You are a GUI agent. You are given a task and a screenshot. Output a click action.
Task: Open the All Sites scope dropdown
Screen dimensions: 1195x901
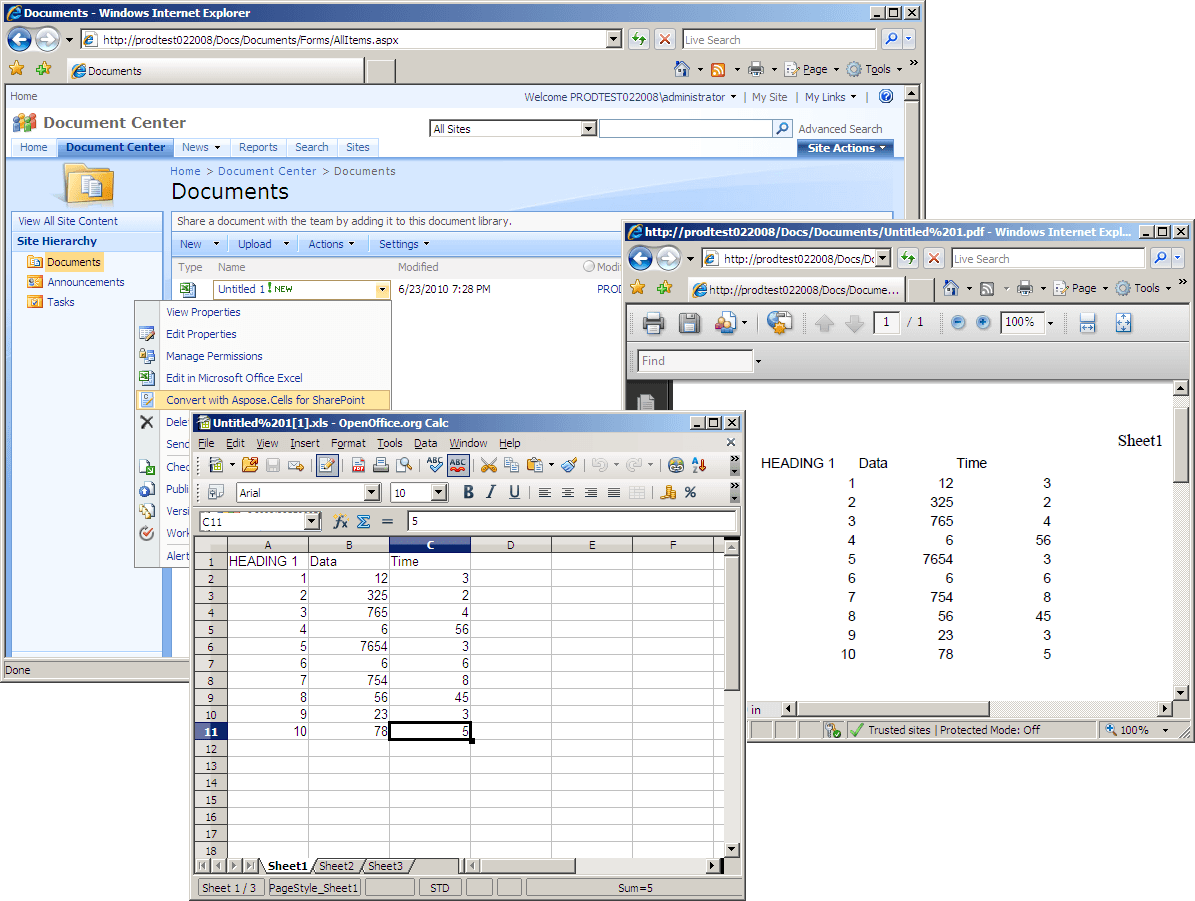[x=588, y=129]
